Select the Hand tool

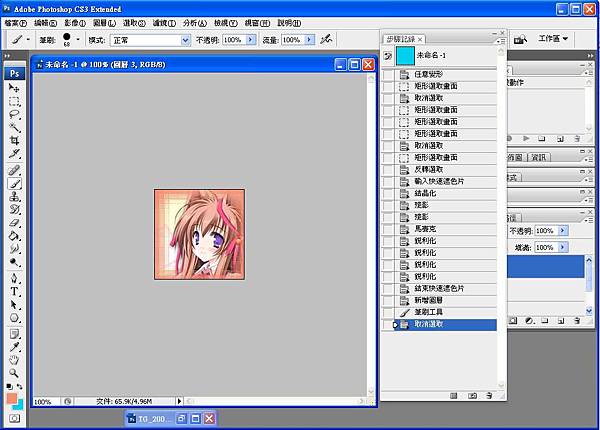14,360
